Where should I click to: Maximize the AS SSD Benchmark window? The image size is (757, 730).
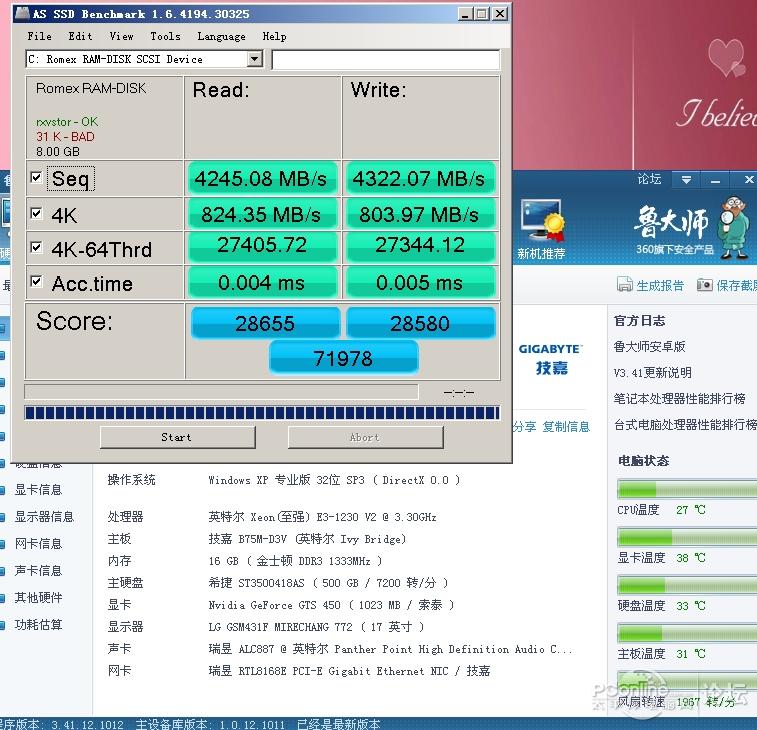click(481, 14)
